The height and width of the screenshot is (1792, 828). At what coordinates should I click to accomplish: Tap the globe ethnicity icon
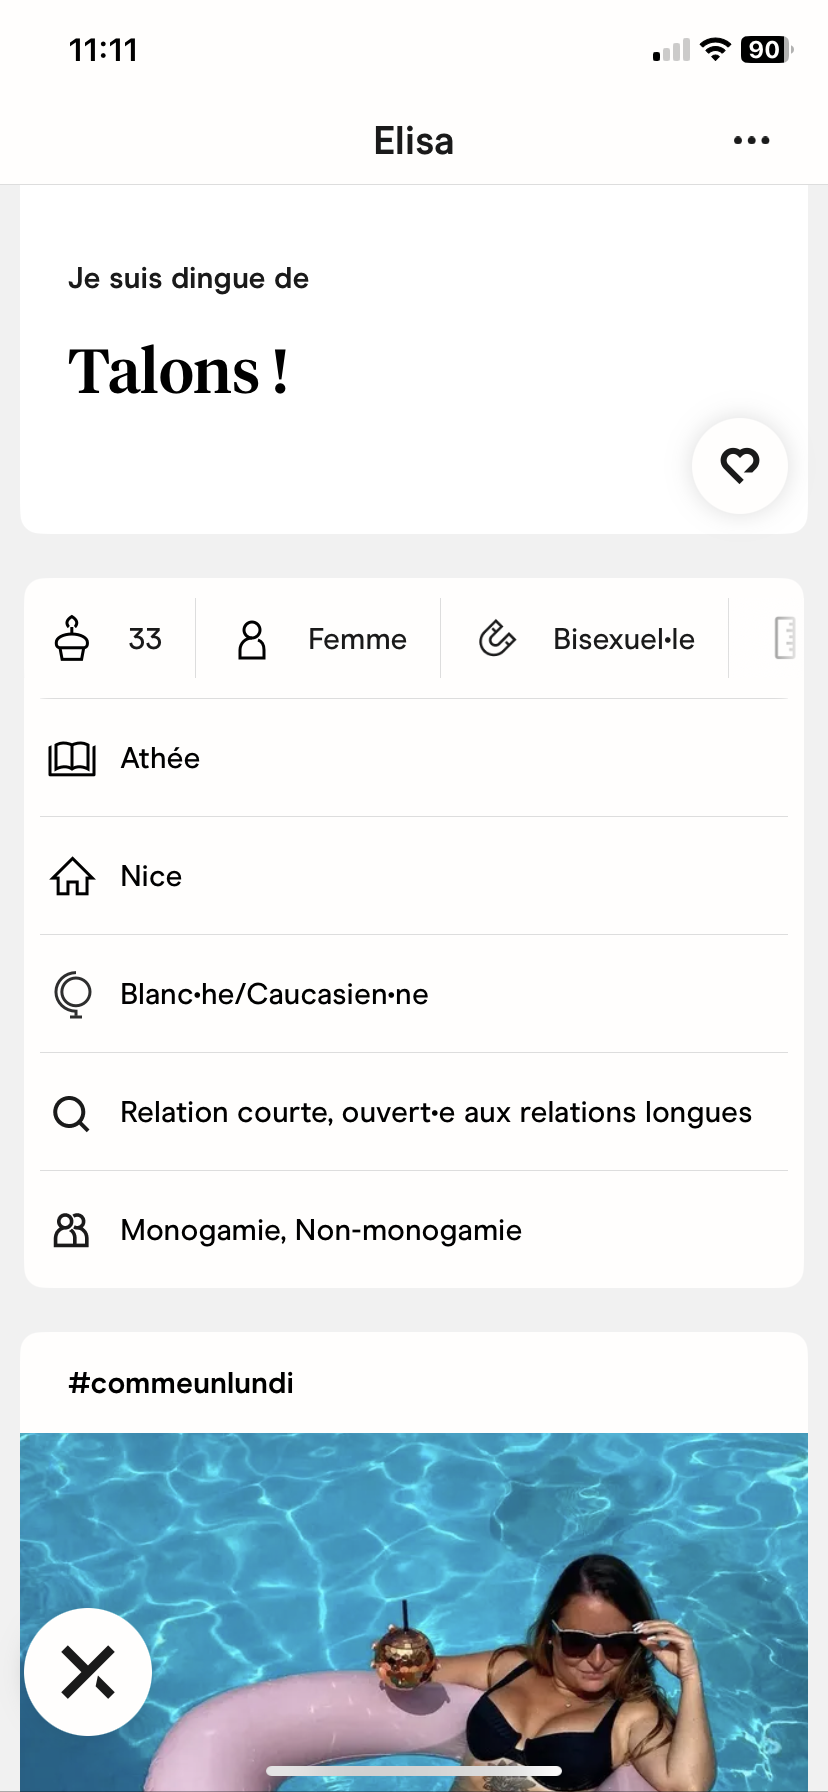pos(72,995)
